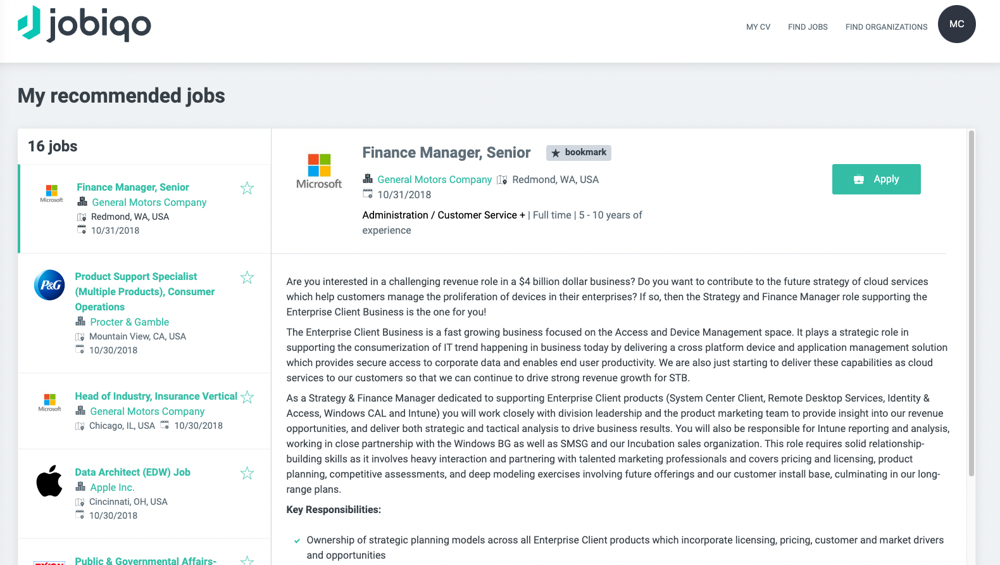The image size is (1000, 565).
Task: Star the Head of Industry job
Action: tap(247, 397)
